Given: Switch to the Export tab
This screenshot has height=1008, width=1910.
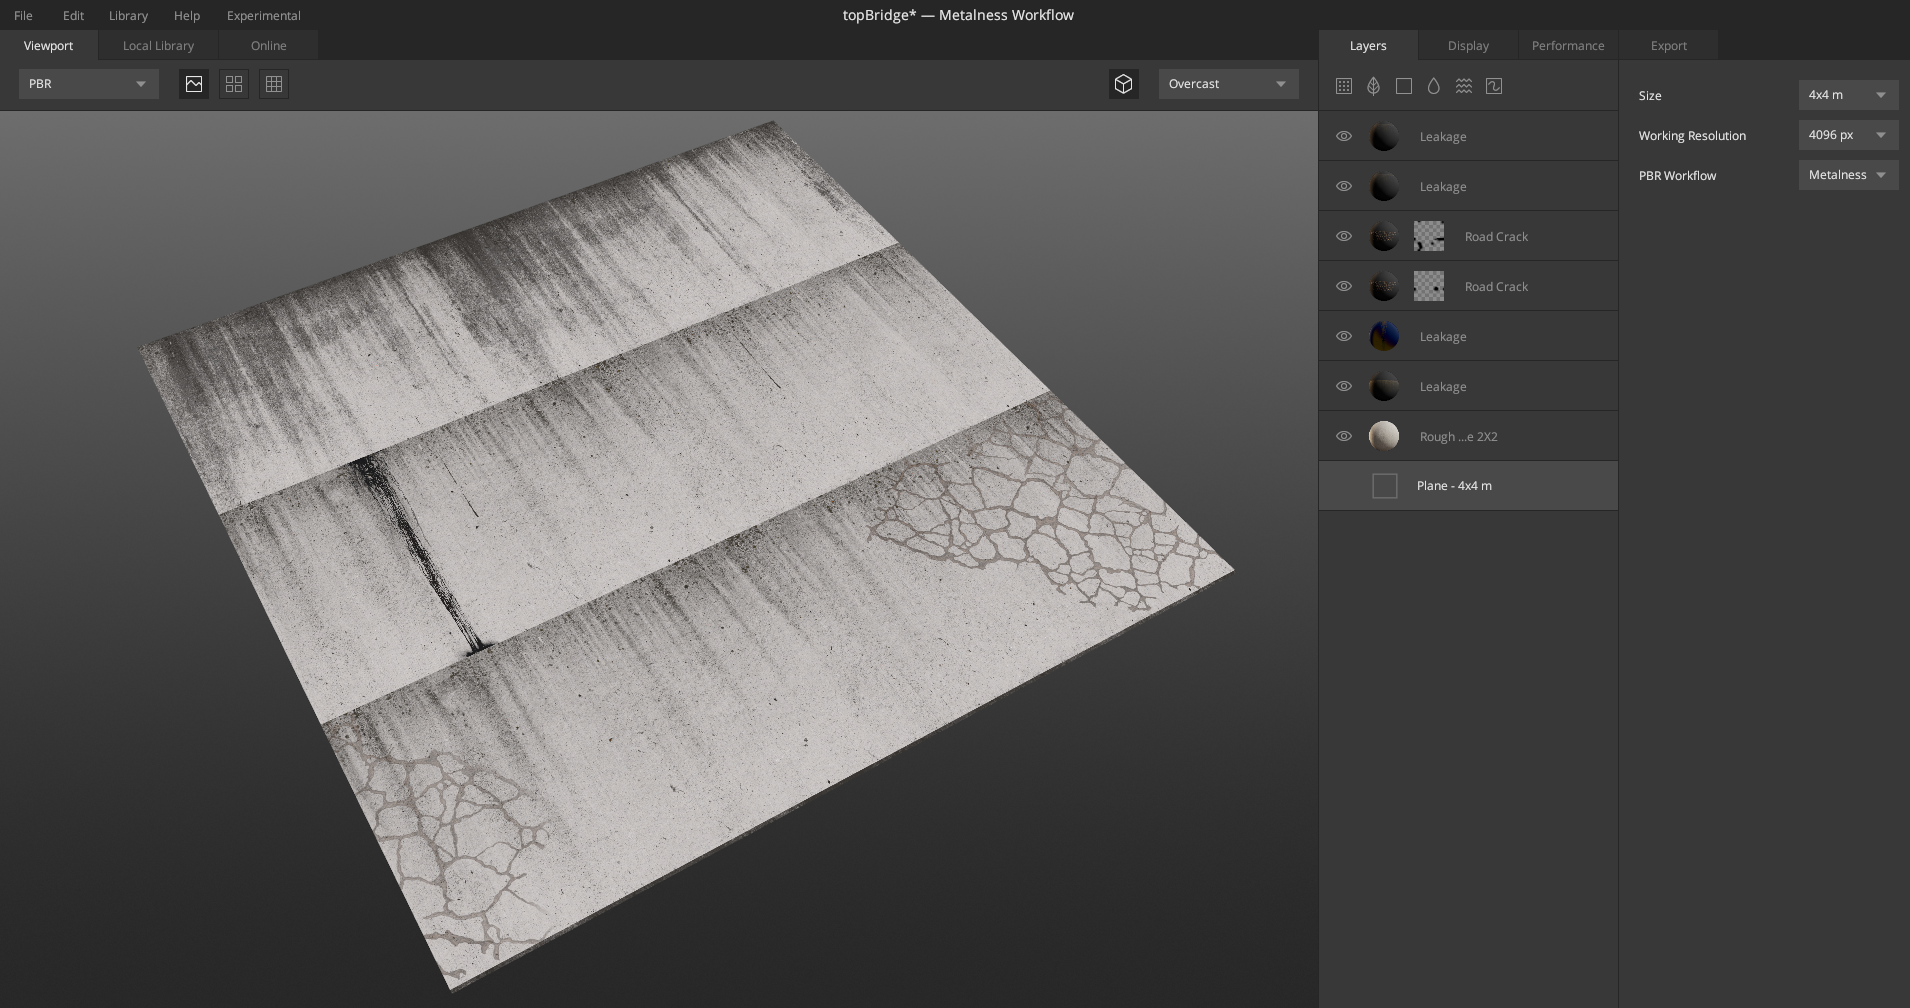Looking at the screenshot, I should [1668, 45].
